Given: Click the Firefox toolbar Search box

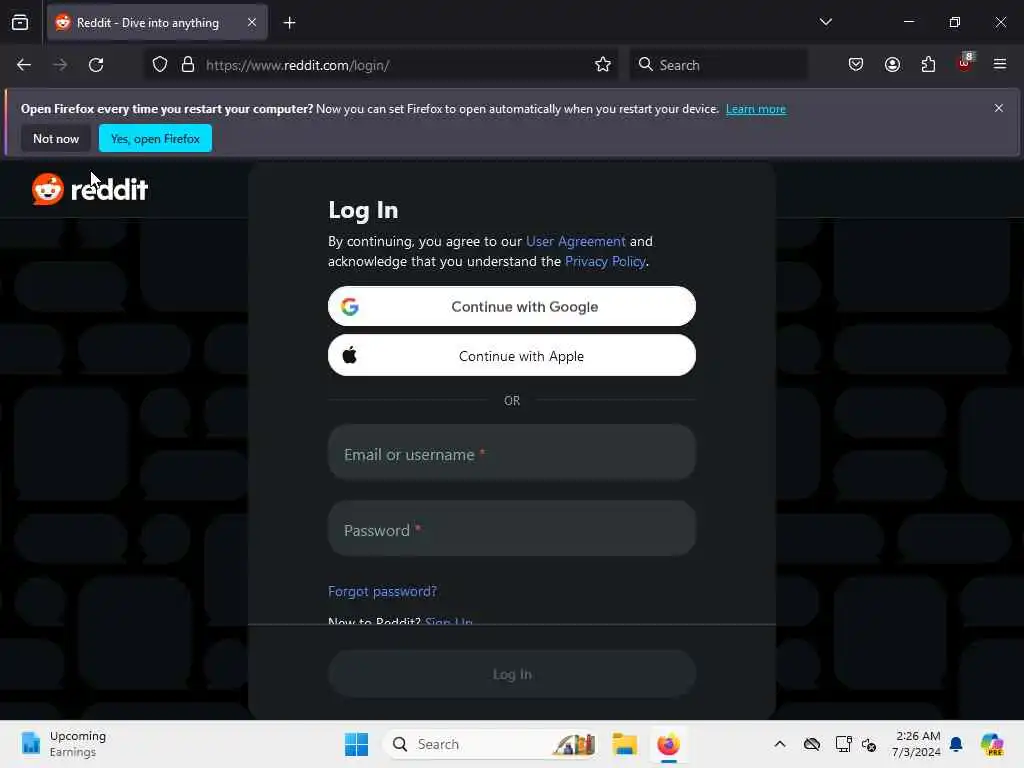Looking at the screenshot, I should [x=718, y=65].
